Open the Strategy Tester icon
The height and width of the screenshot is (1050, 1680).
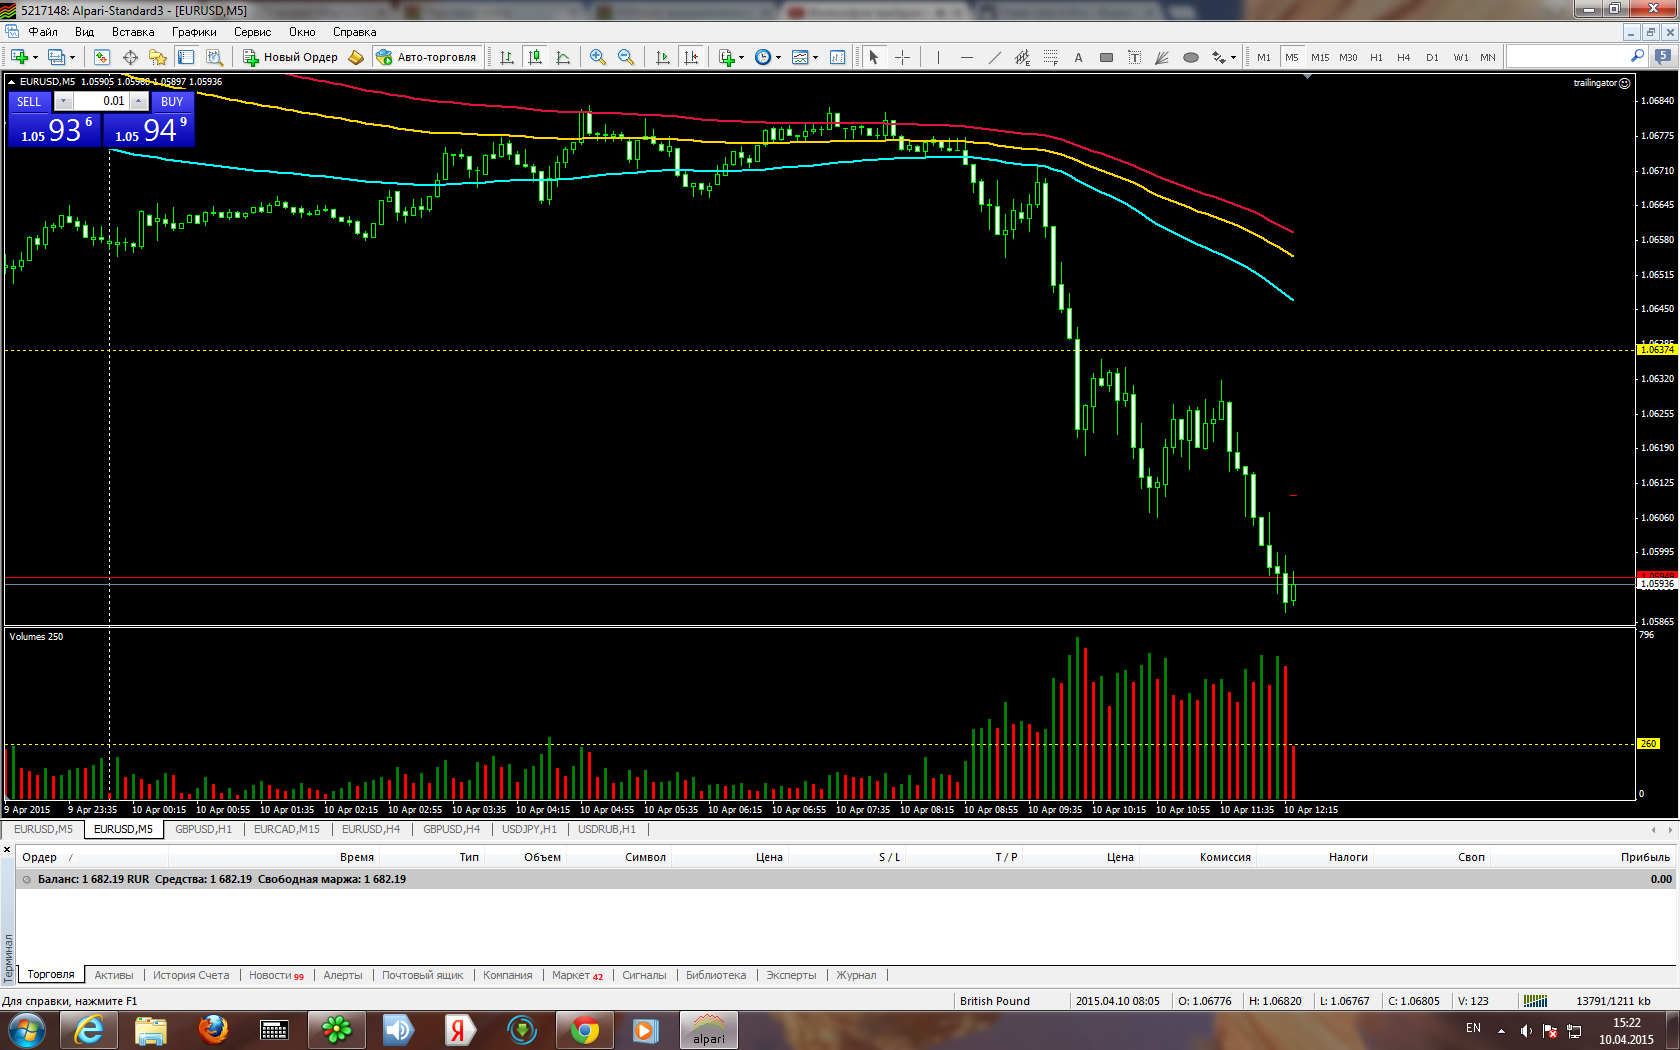point(214,57)
